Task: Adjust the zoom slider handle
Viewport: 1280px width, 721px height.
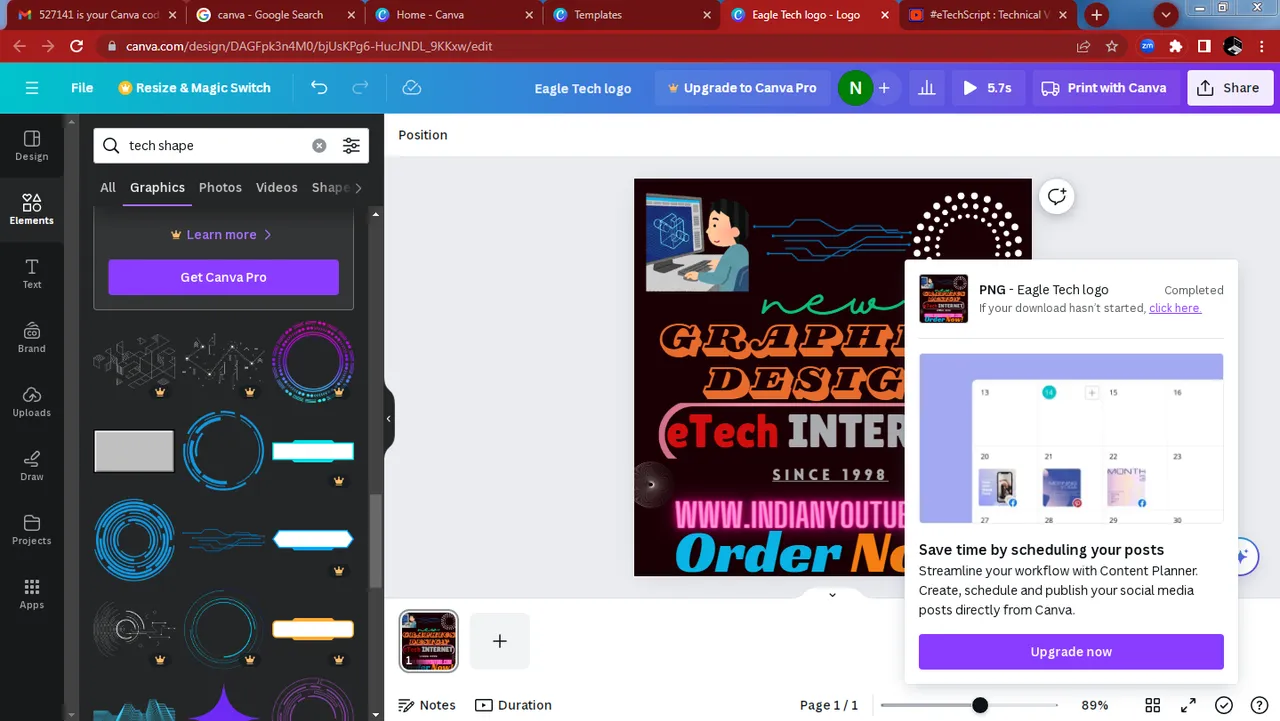Action: [x=980, y=705]
